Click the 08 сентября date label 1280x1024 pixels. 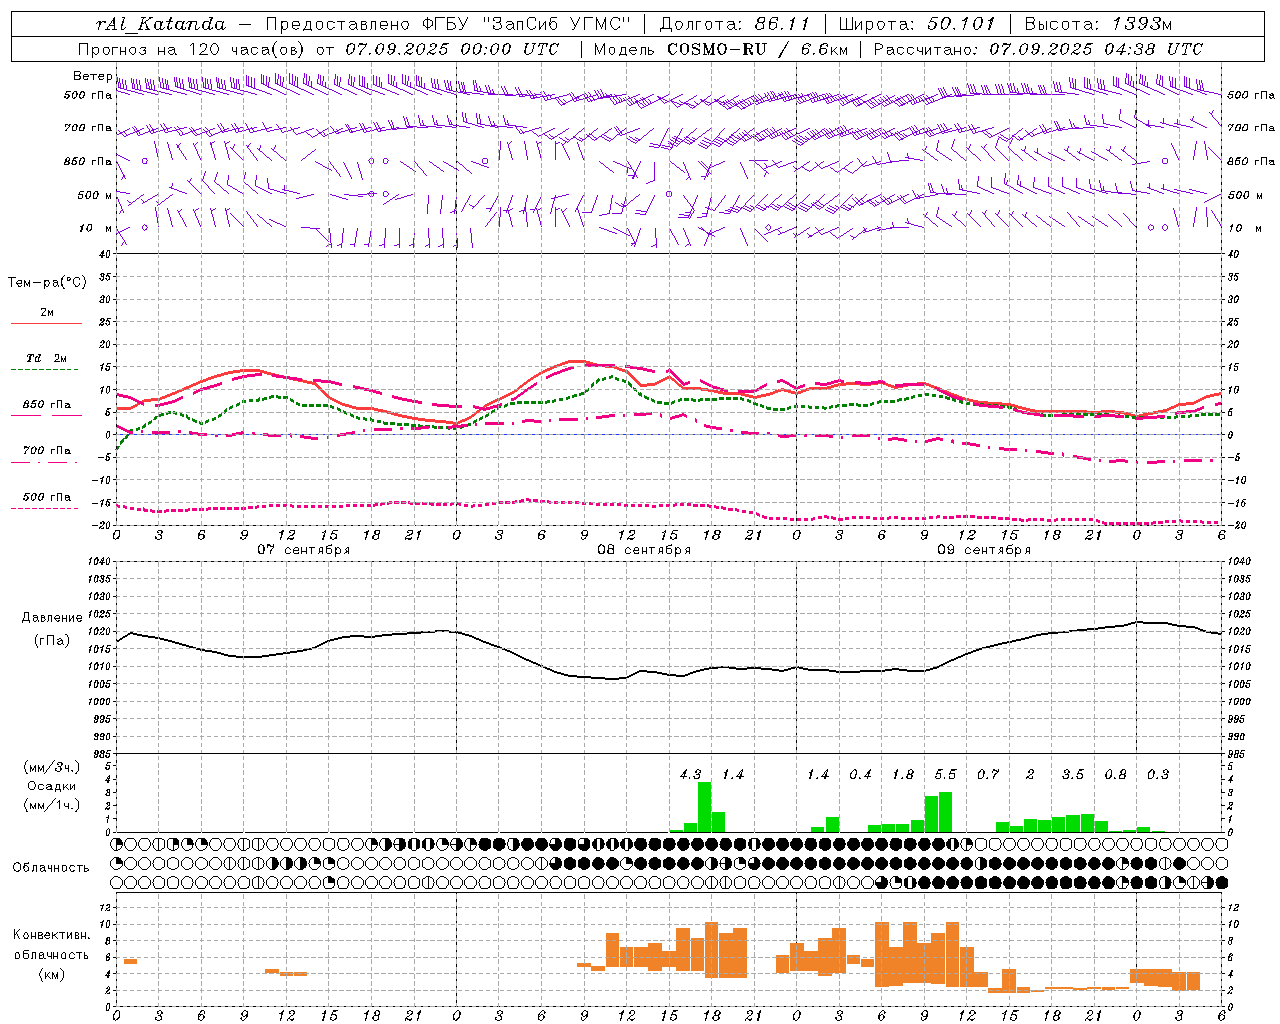[x=644, y=550]
